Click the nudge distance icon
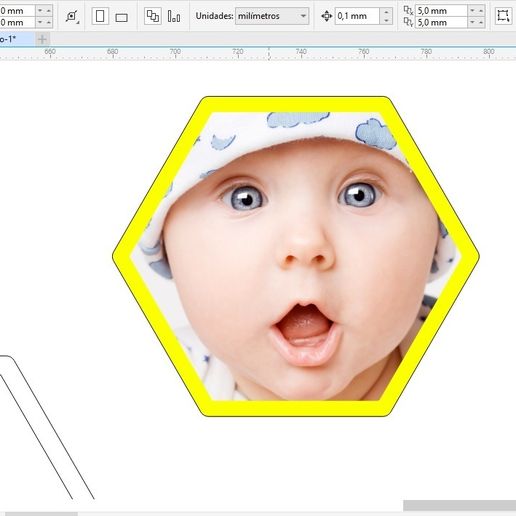The image size is (516, 516). [x=327, y=16]
